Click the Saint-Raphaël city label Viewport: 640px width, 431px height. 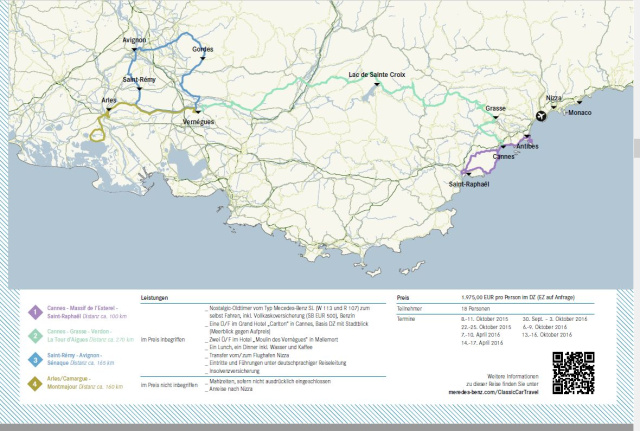[x=469, y=185]
